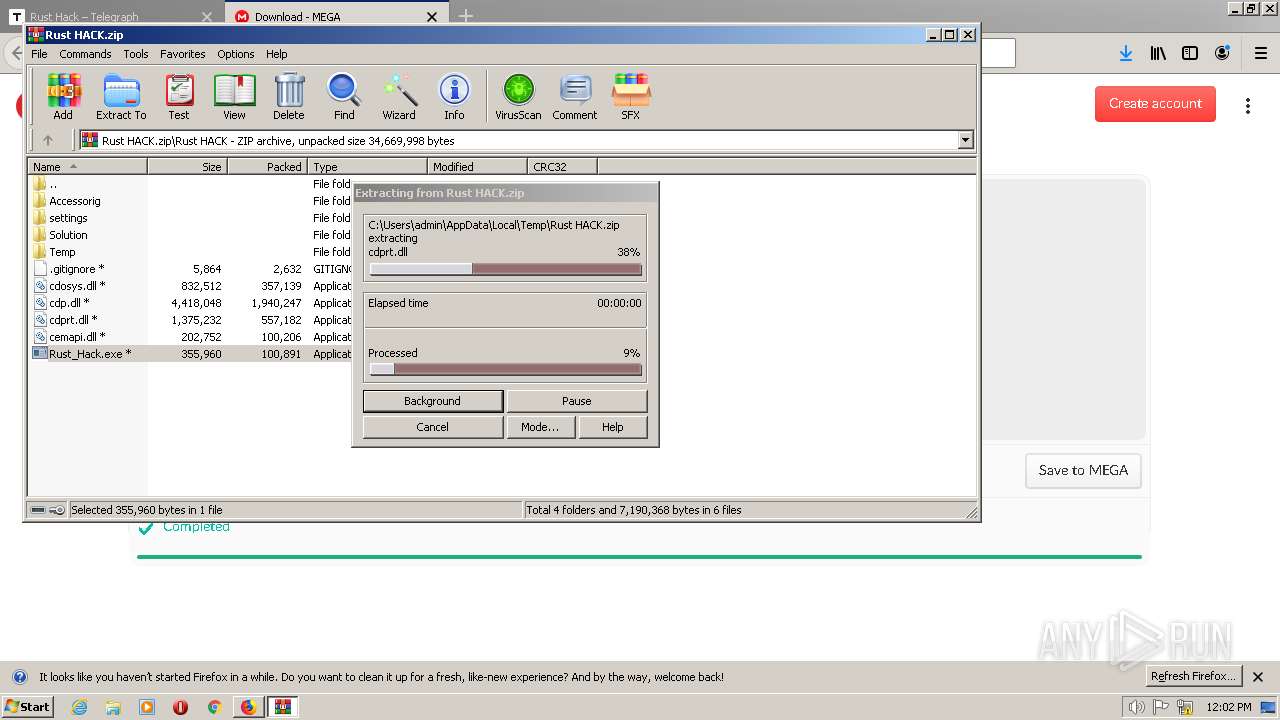The height and width of the screenshot is (720, 1280).
Task: Cancel the extraction
Action: click(432, 427)
